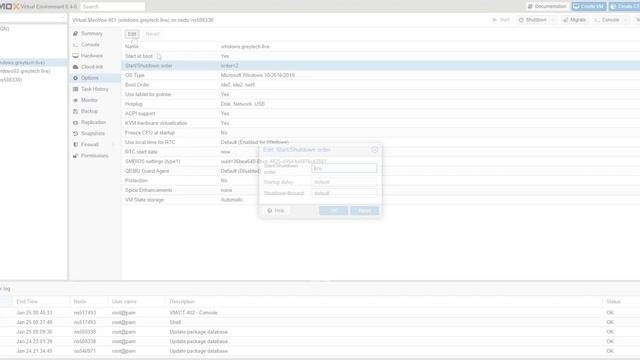This screenshot has width=640, height=360.
Task: Click the Hardware monitor icon
Action: (x=76, y=56)
